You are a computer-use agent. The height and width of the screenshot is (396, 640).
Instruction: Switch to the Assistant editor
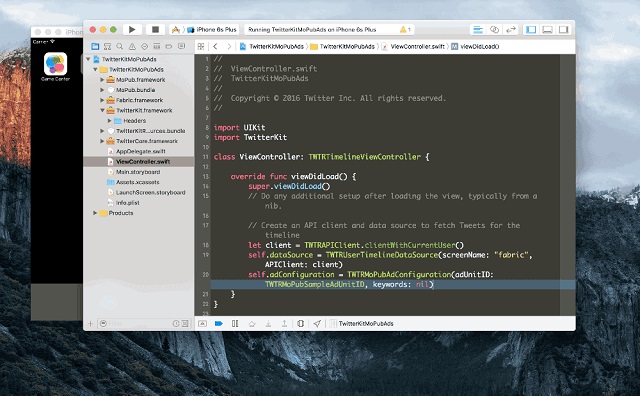pyautogui.click(x=494, y=29)
